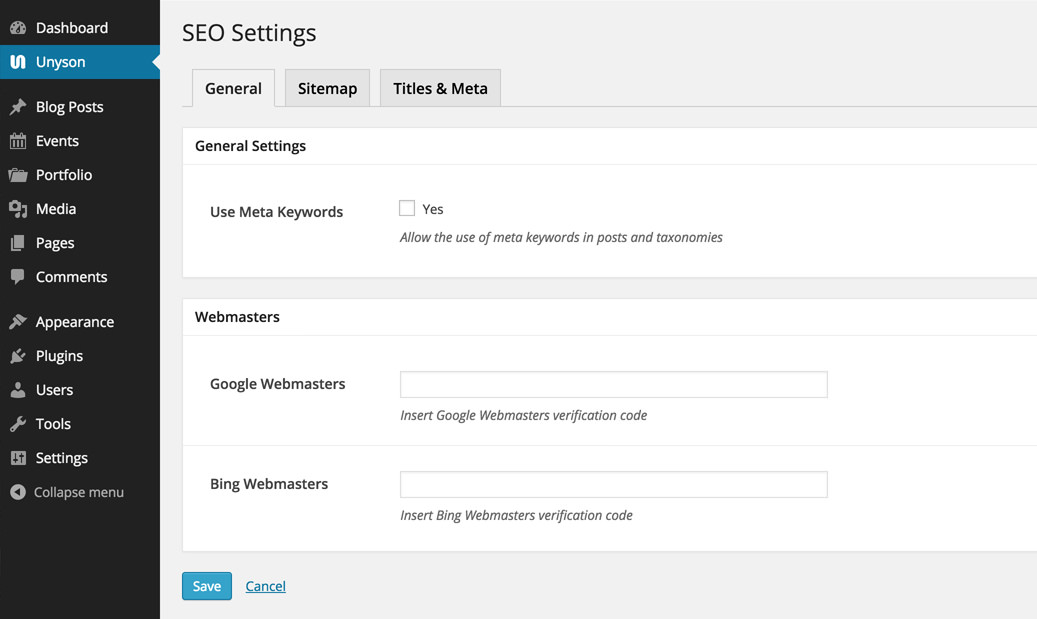Click the General Settings heading
The height and width of the screenshot is (619, 1037).
pos(251,145)
